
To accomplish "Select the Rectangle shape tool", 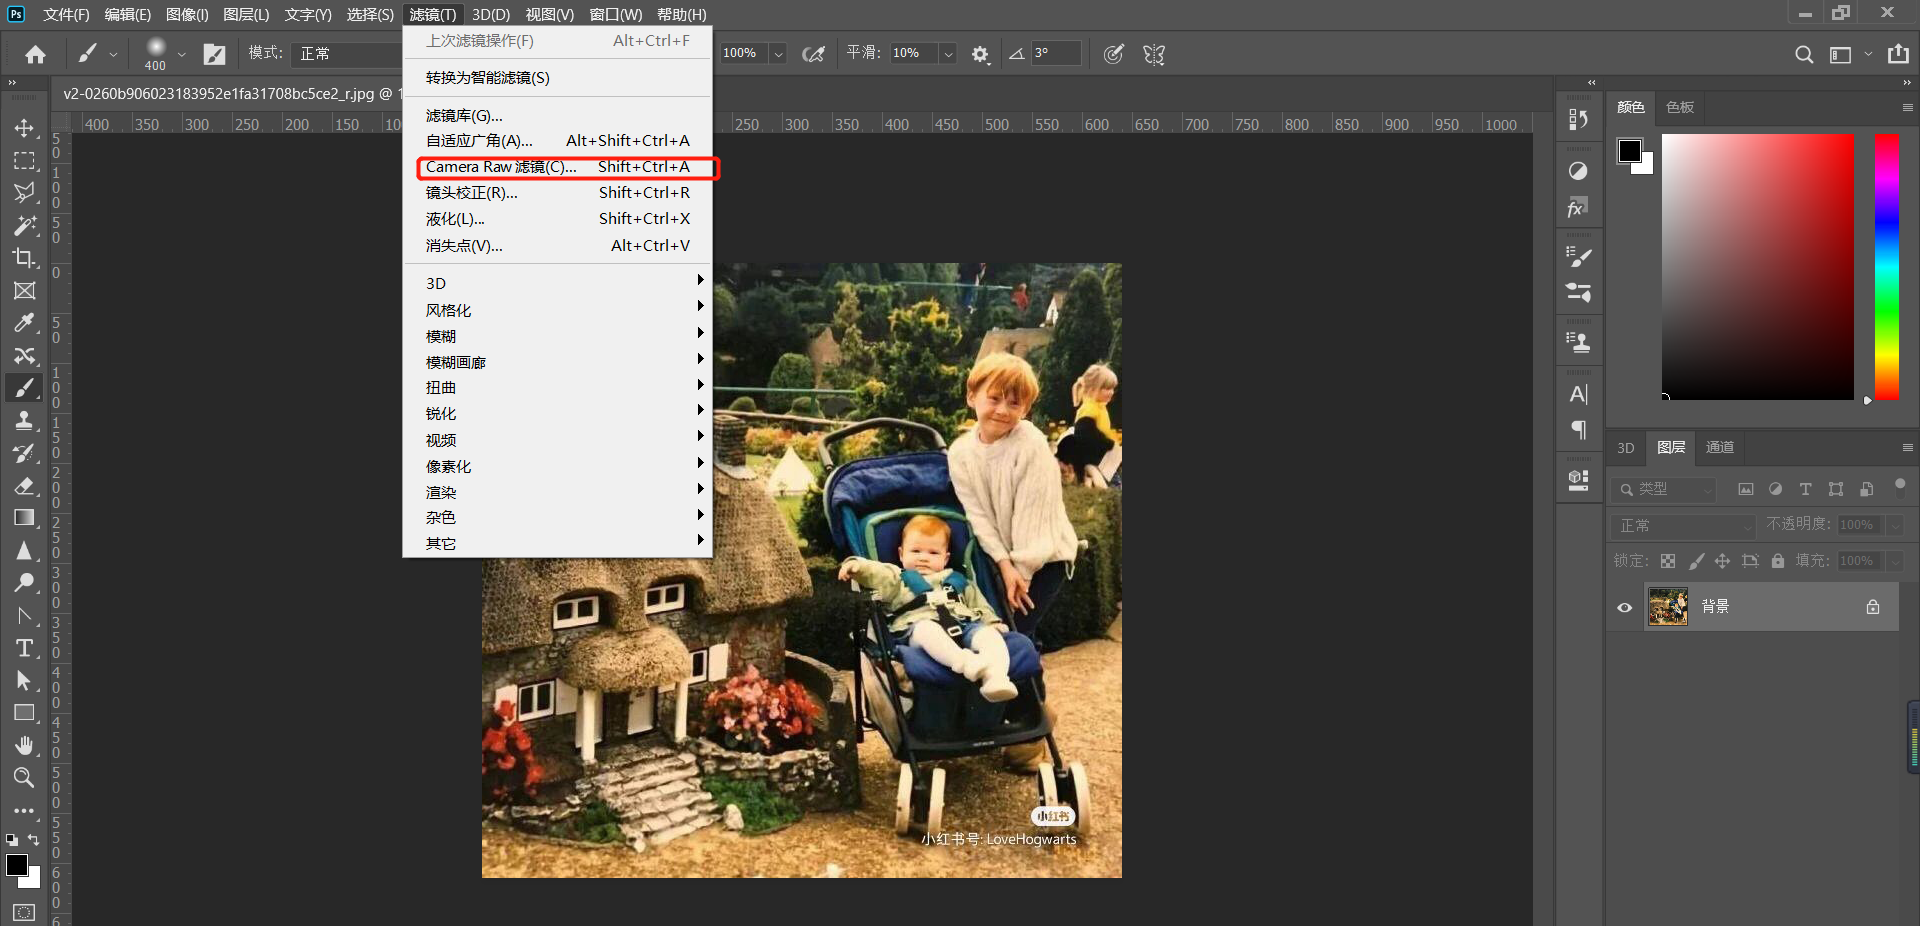I will [x=24, y=713].
